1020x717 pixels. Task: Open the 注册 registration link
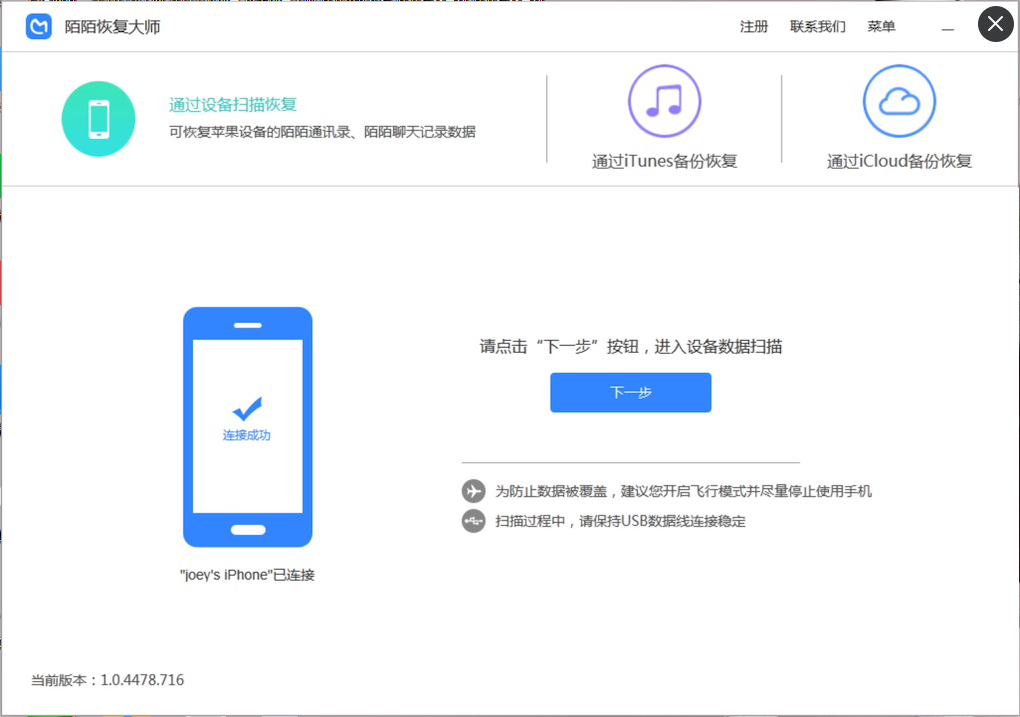753,27
